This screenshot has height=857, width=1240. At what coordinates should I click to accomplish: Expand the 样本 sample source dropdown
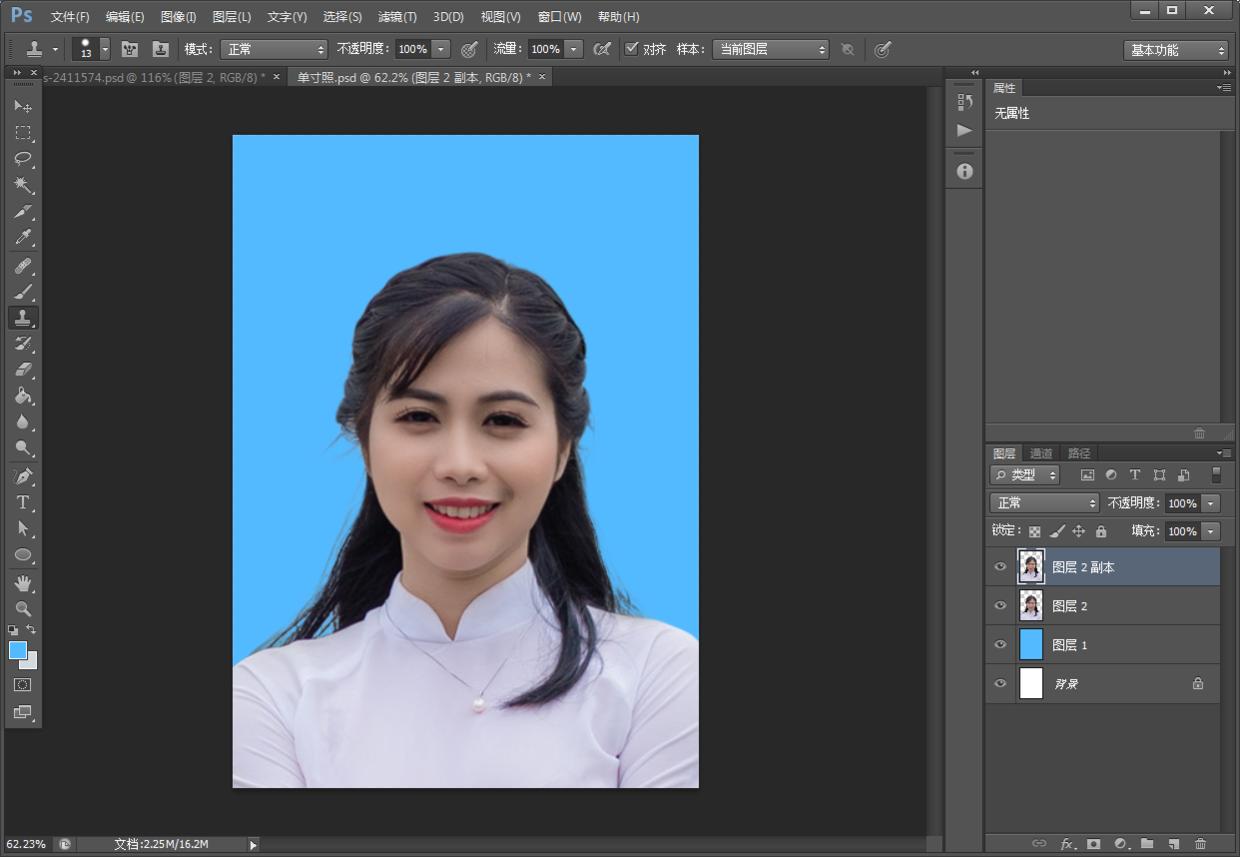(x=770, y=49)
